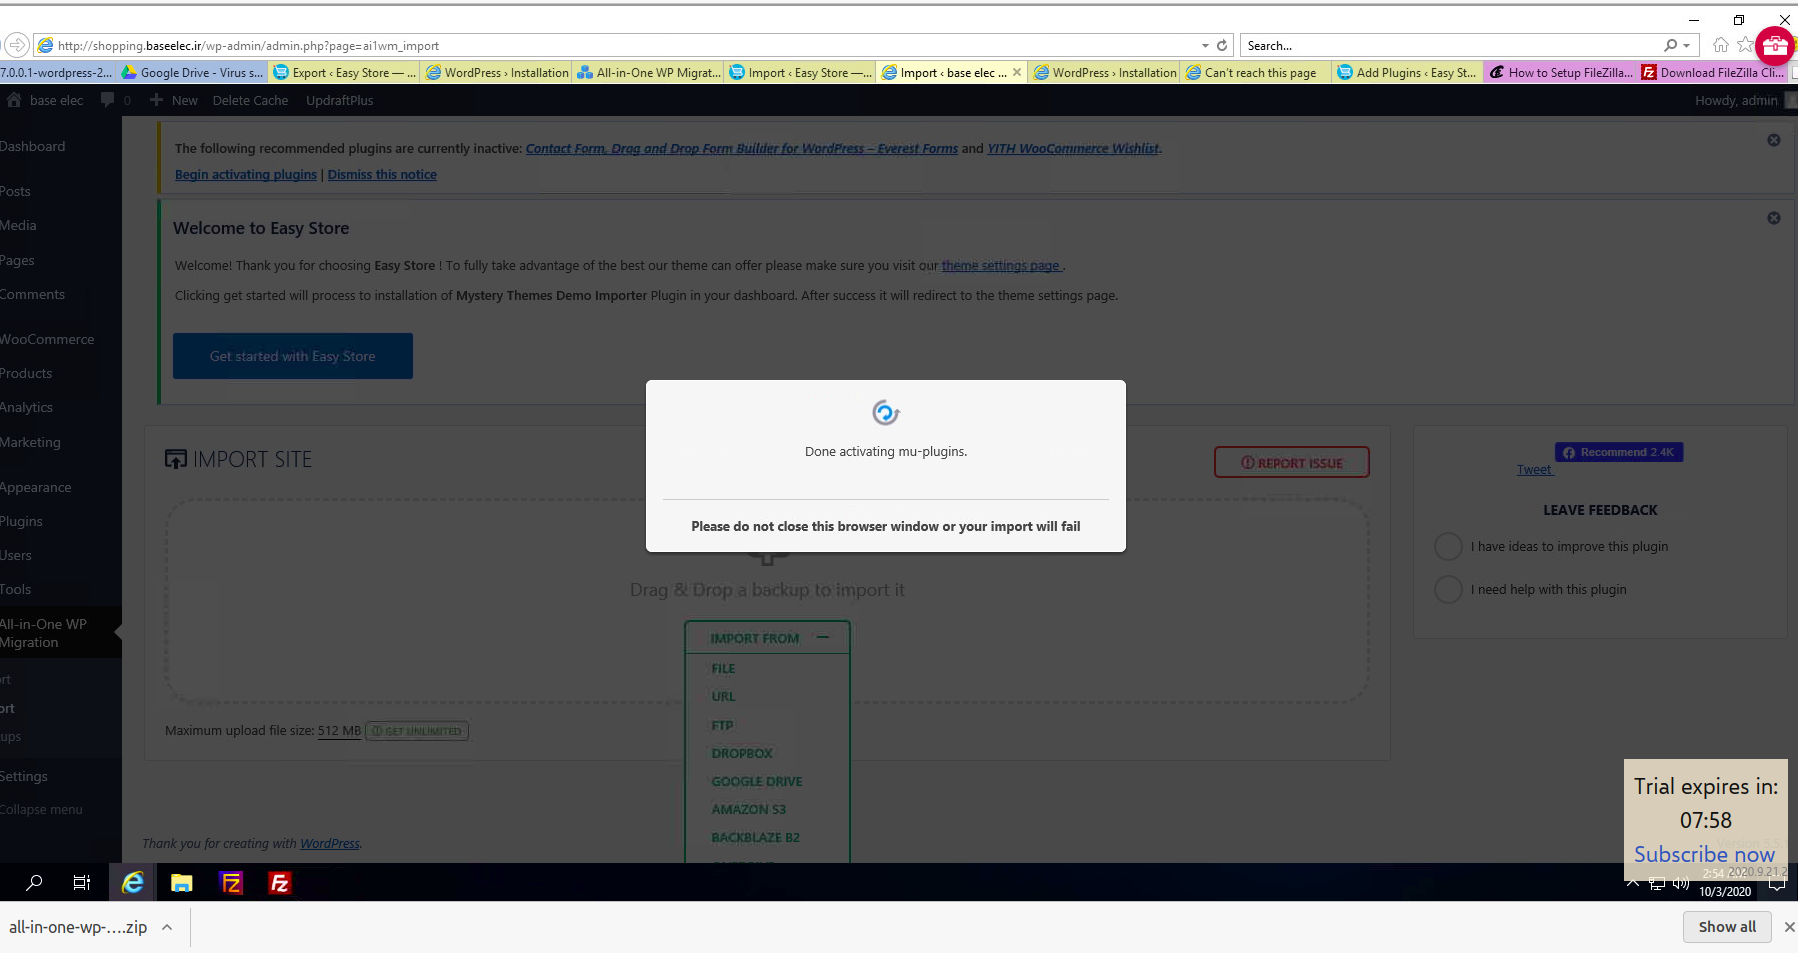Dismiss the Welcome to Easy Store notice

[x=1774, y=218]
